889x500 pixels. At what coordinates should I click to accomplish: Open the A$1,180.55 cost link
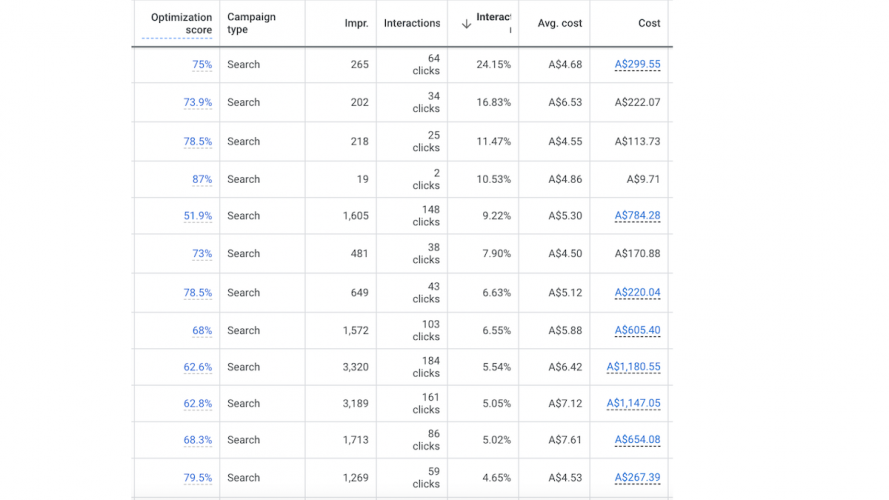[x=633, y=368]
